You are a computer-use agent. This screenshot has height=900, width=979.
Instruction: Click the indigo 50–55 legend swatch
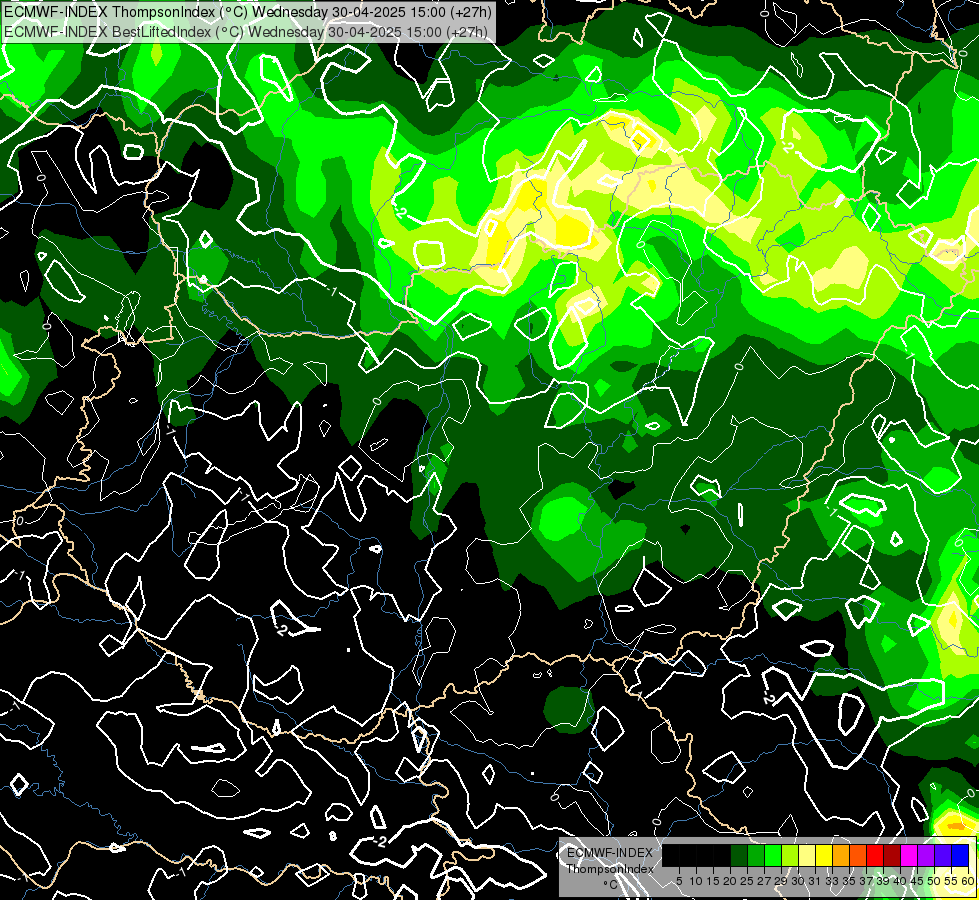(x=943, y=856)
